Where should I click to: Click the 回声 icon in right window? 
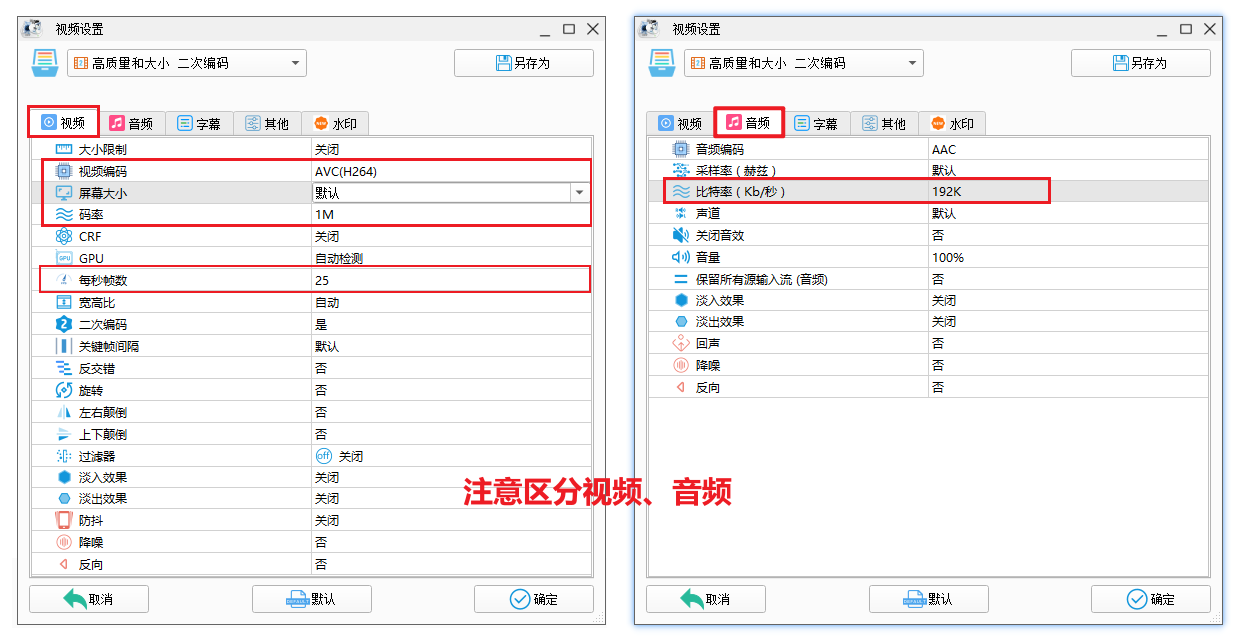pyautogui.click(x=681, y=343)
